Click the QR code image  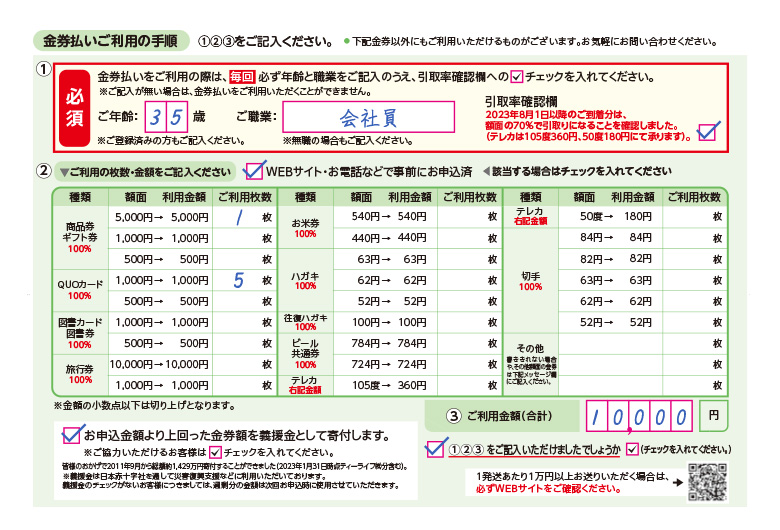click(x=707, y=482)
